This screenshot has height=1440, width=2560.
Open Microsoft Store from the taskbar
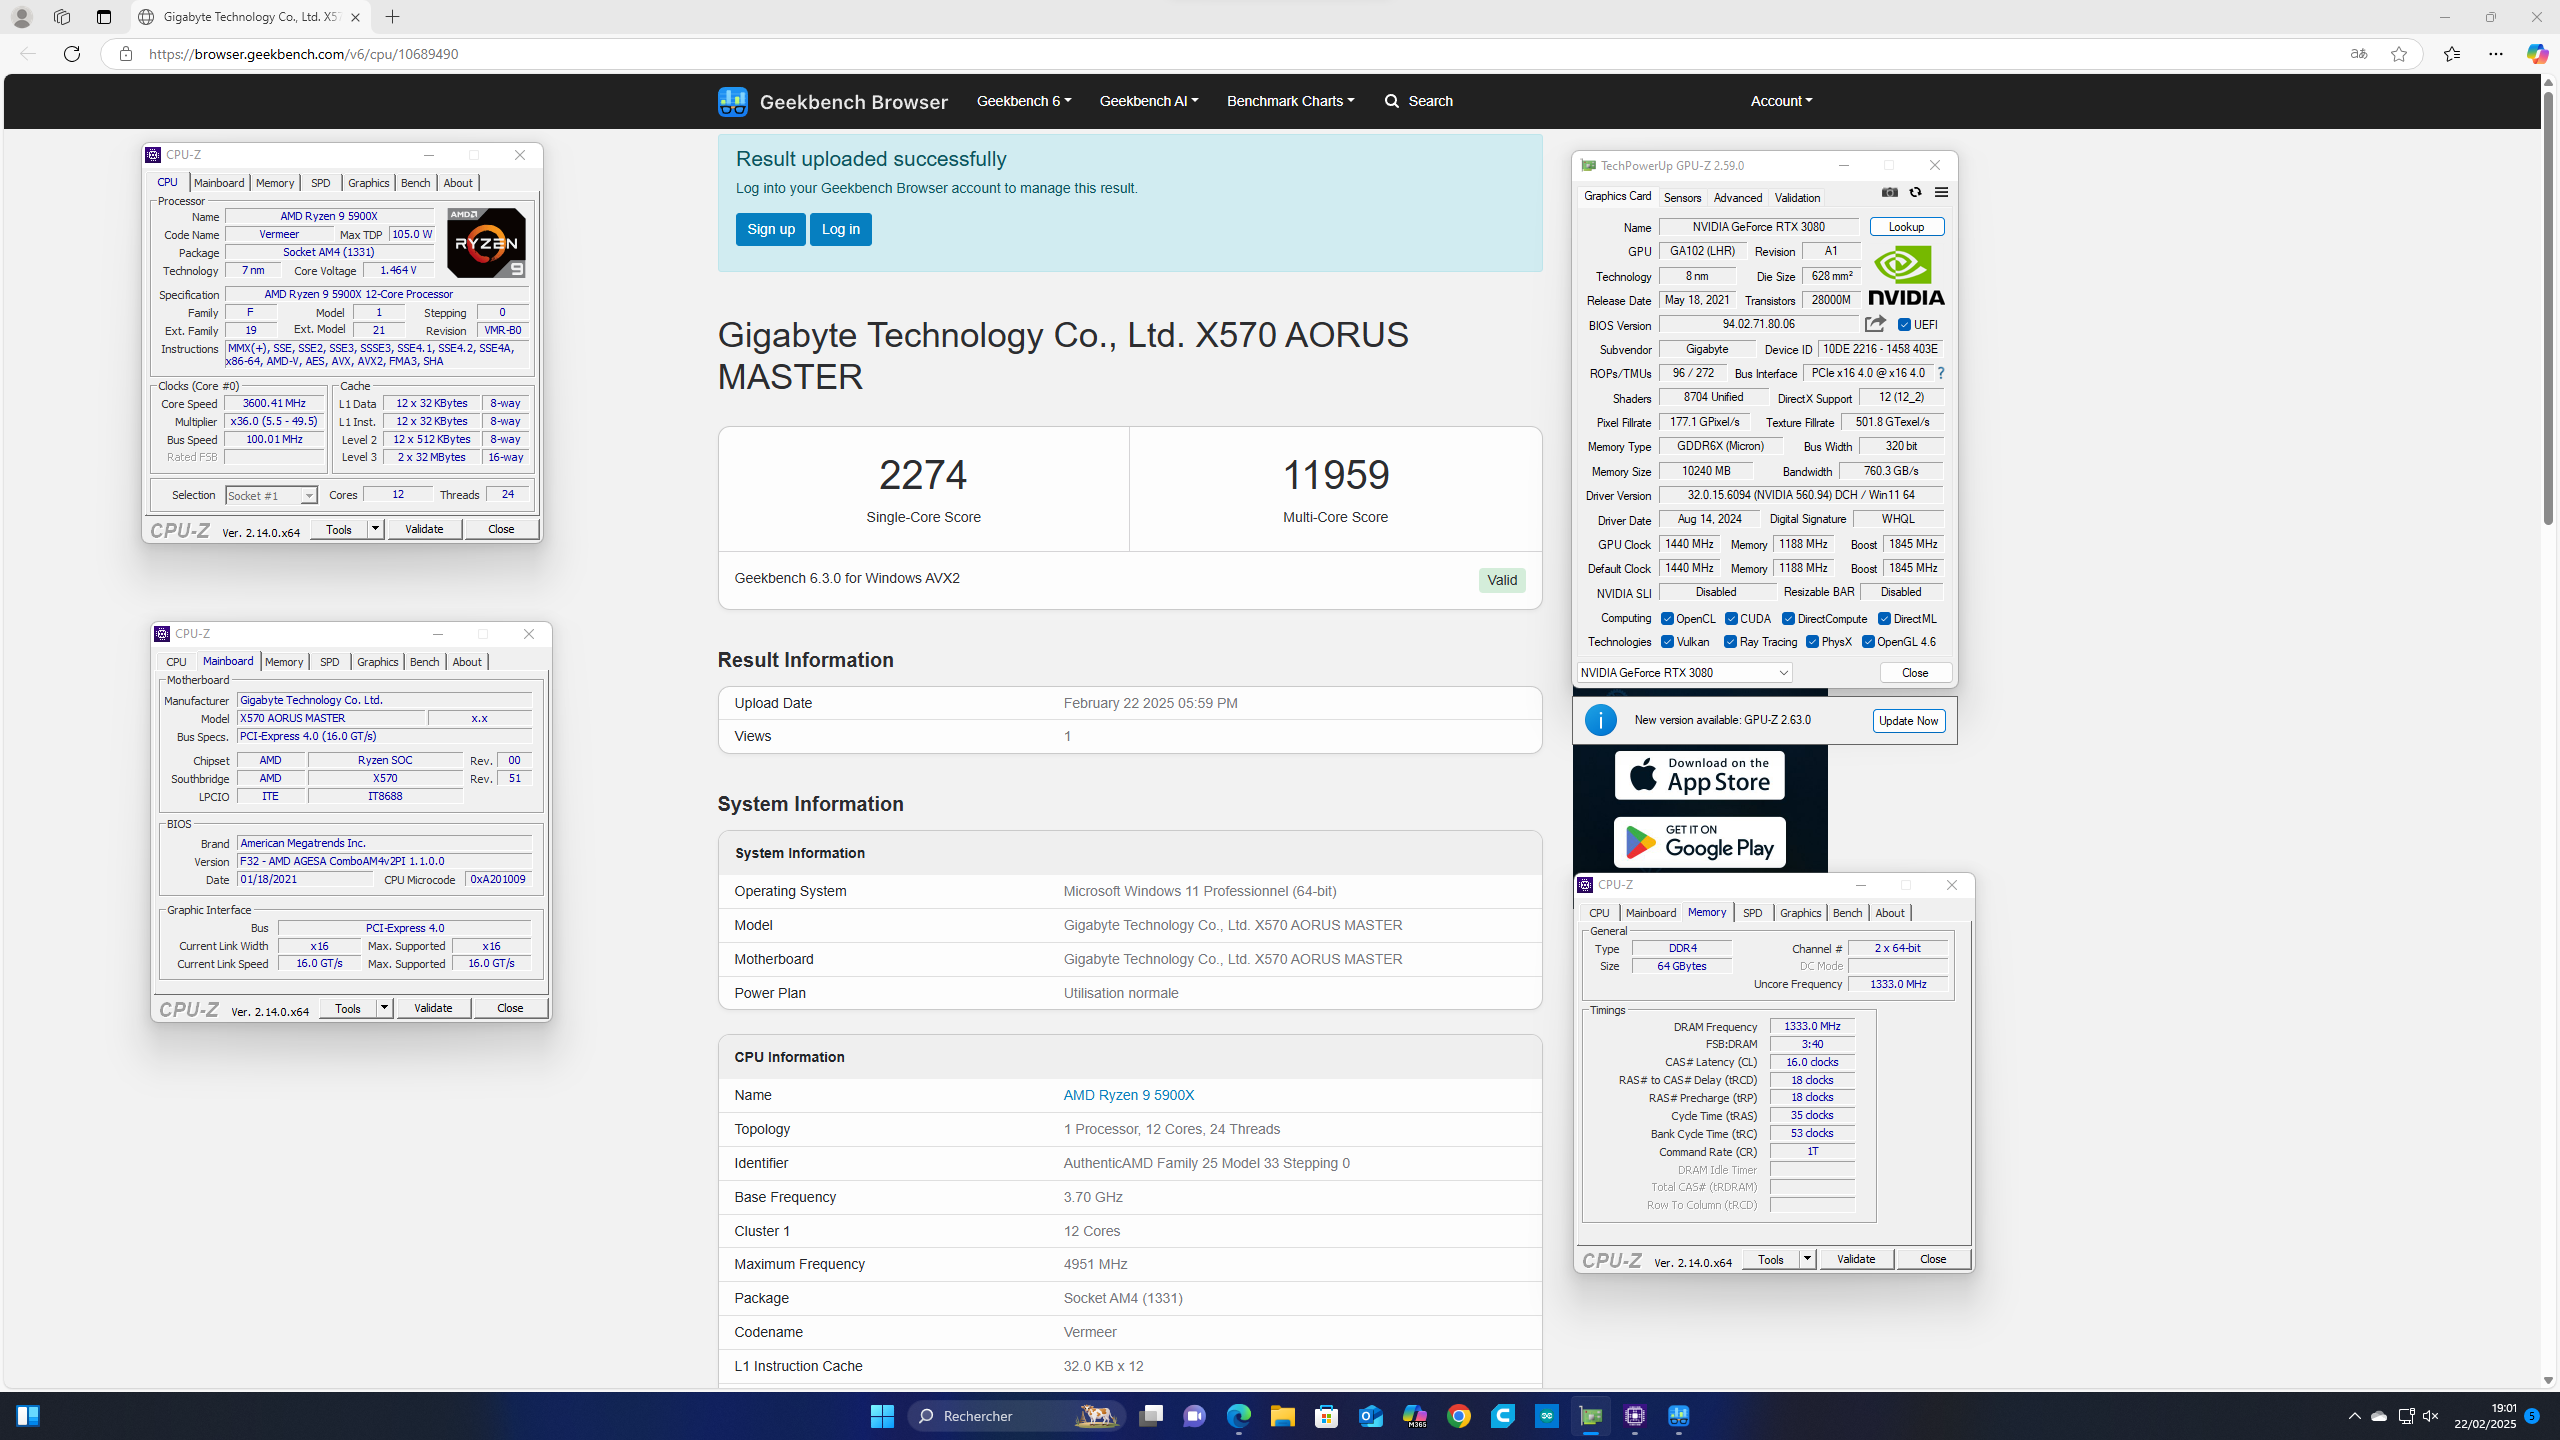1327,1416
